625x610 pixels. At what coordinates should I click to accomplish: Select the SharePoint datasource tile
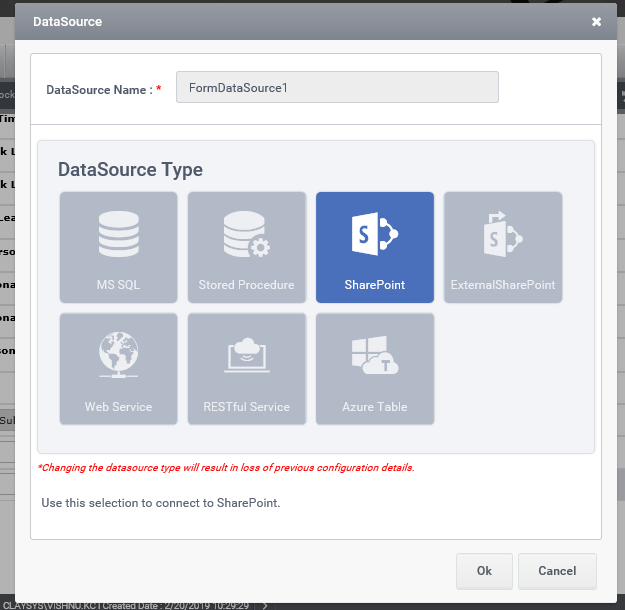(375, 247)
